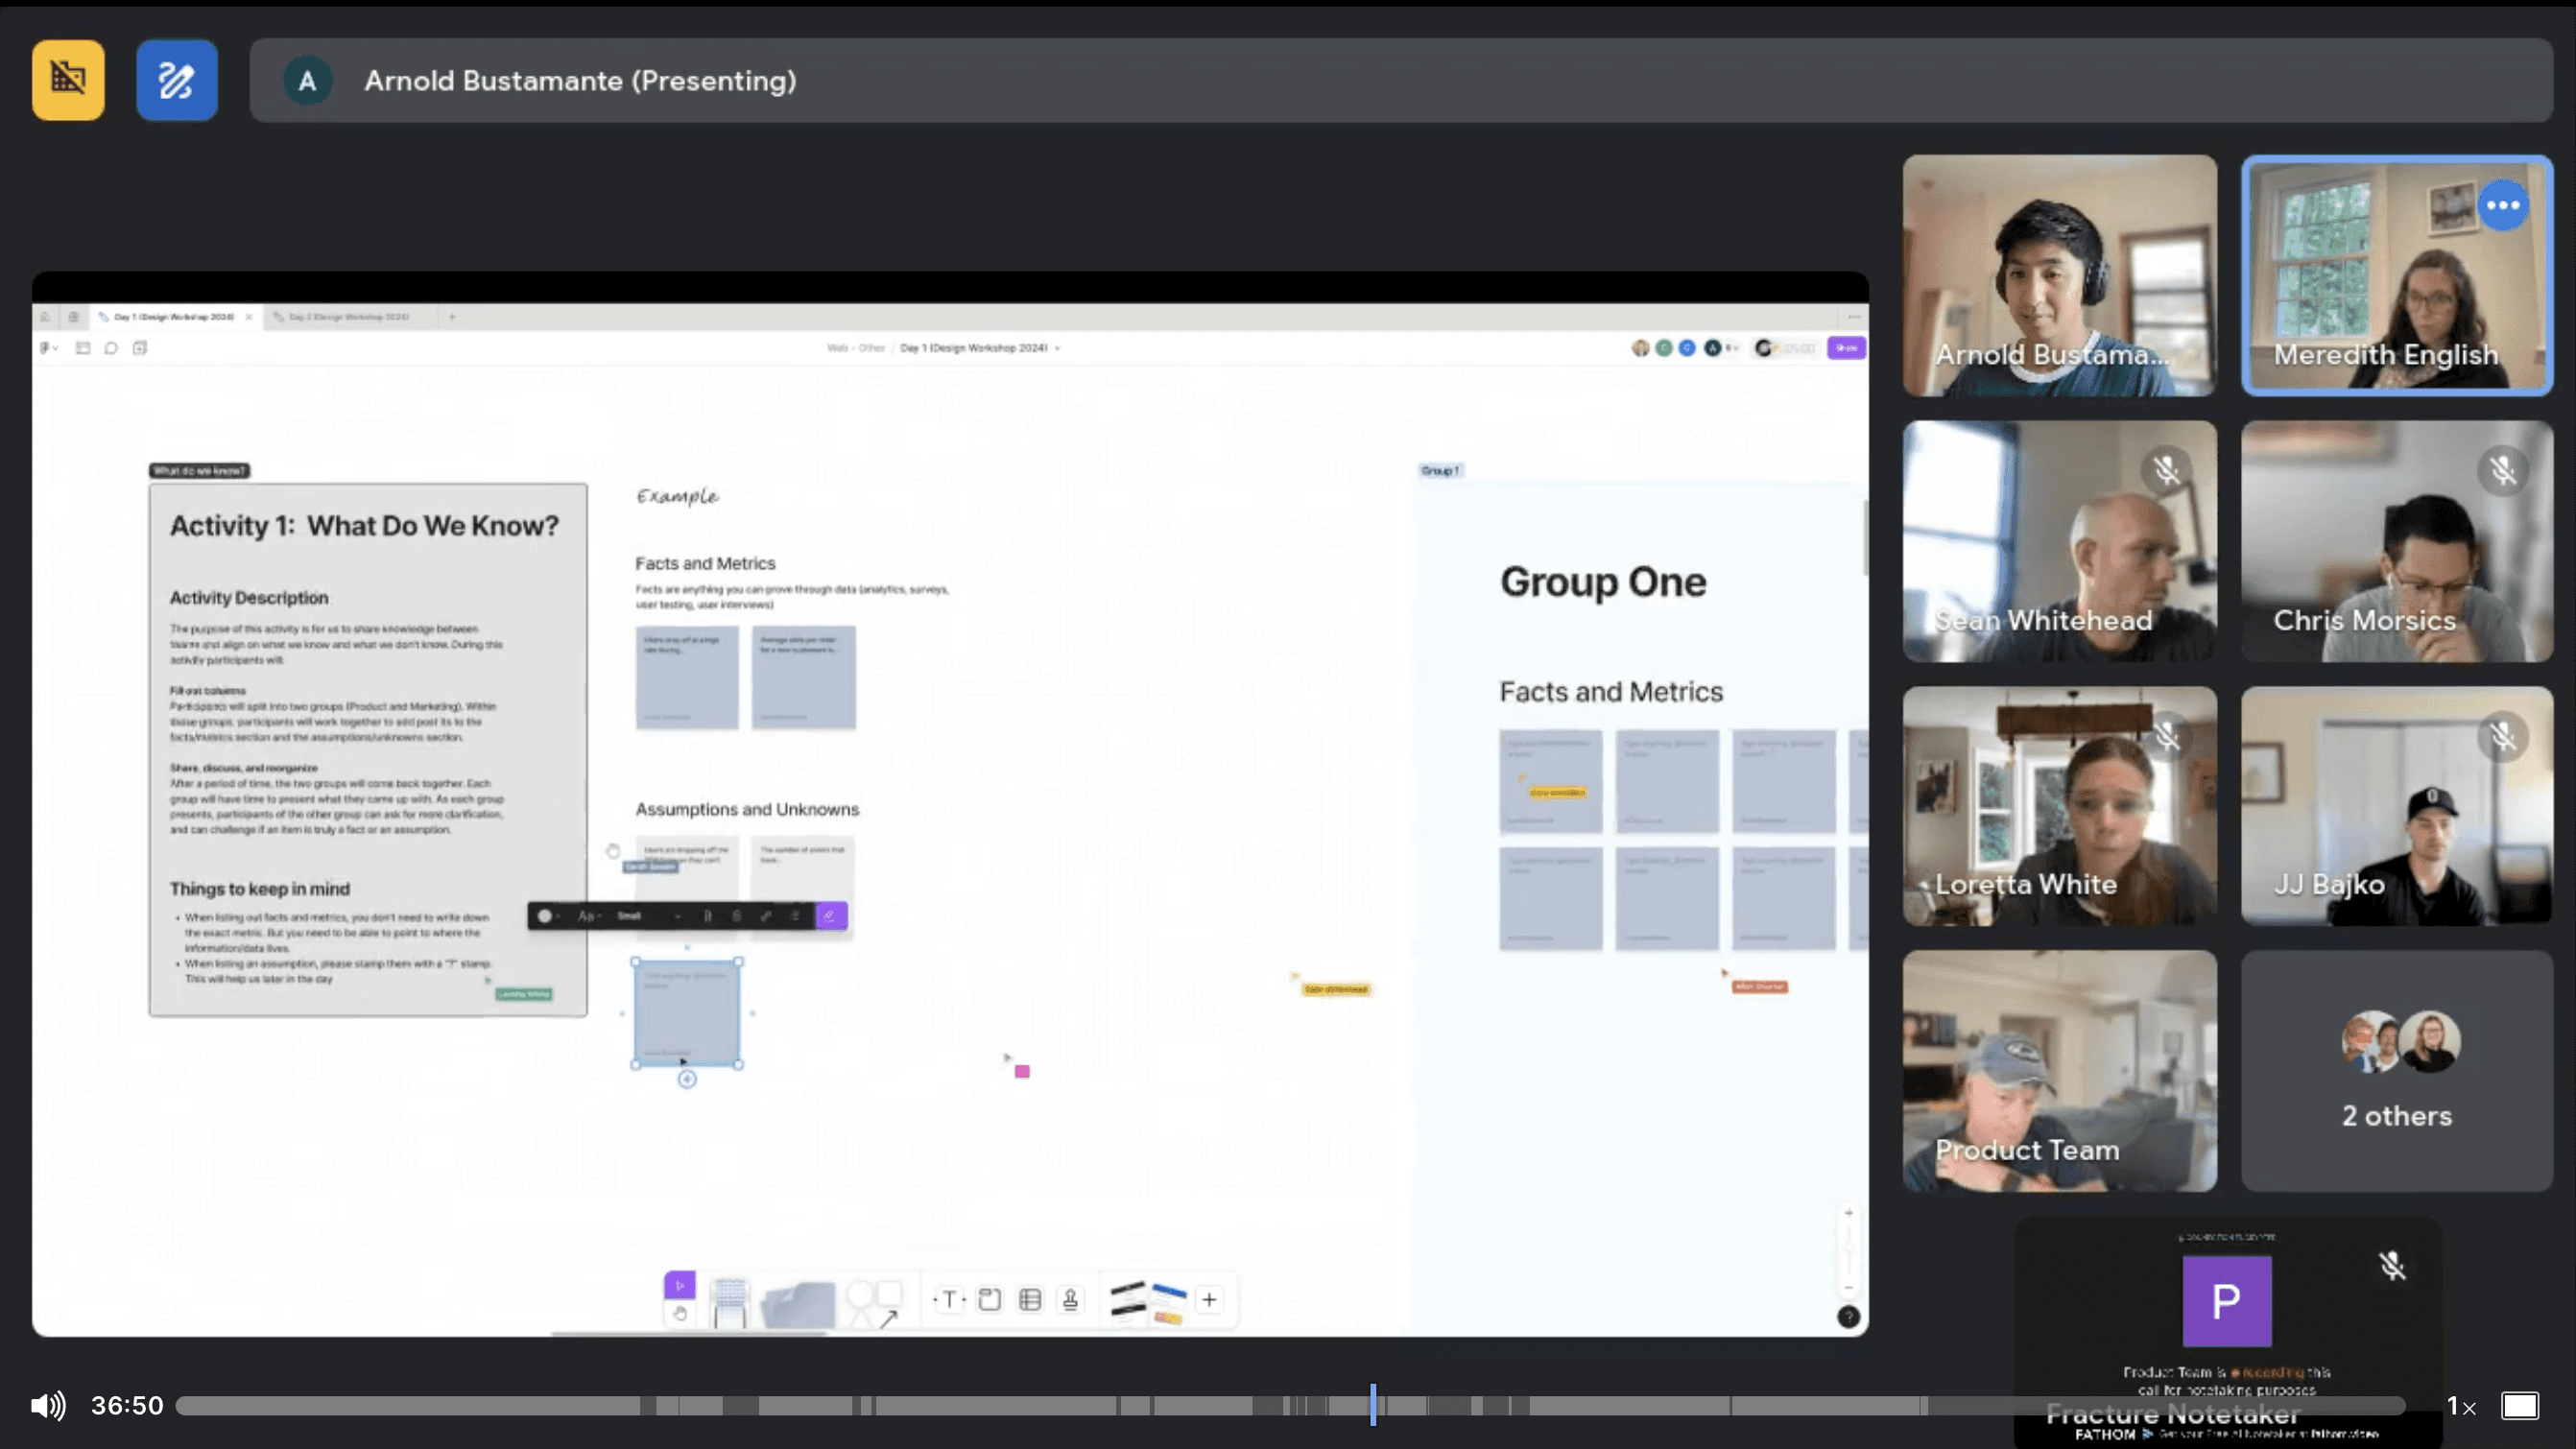Select the Section tool in FigJam toolbar
Image resolution: width=2576 pixels, height=1449 pixels.
pos(989,1299)
